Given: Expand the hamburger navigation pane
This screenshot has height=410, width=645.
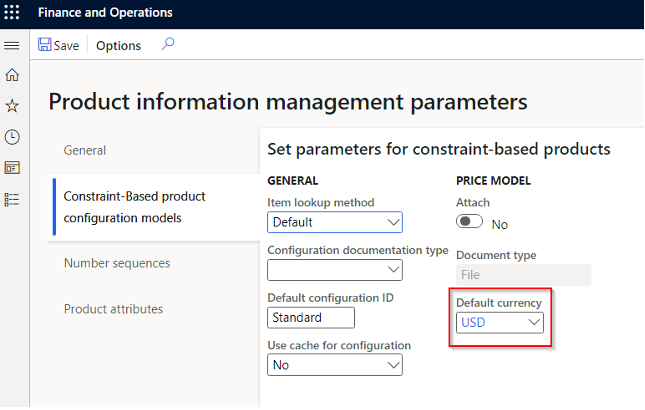Looking at the screenshot, I should 12,46.
